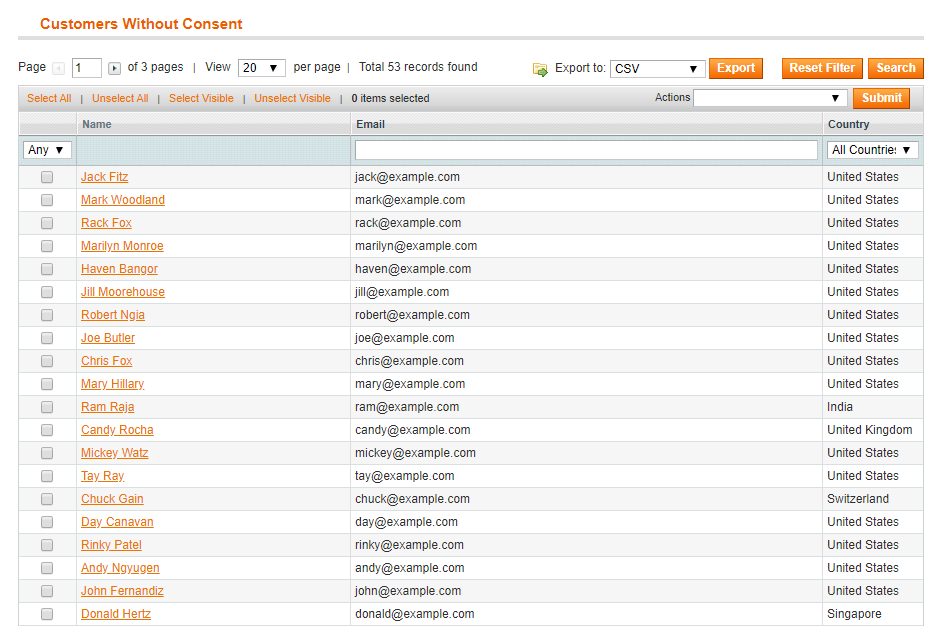Open the Any selection filter dropdown
The width and height of the screenshot is (947, 636).
tap(46, 149)
